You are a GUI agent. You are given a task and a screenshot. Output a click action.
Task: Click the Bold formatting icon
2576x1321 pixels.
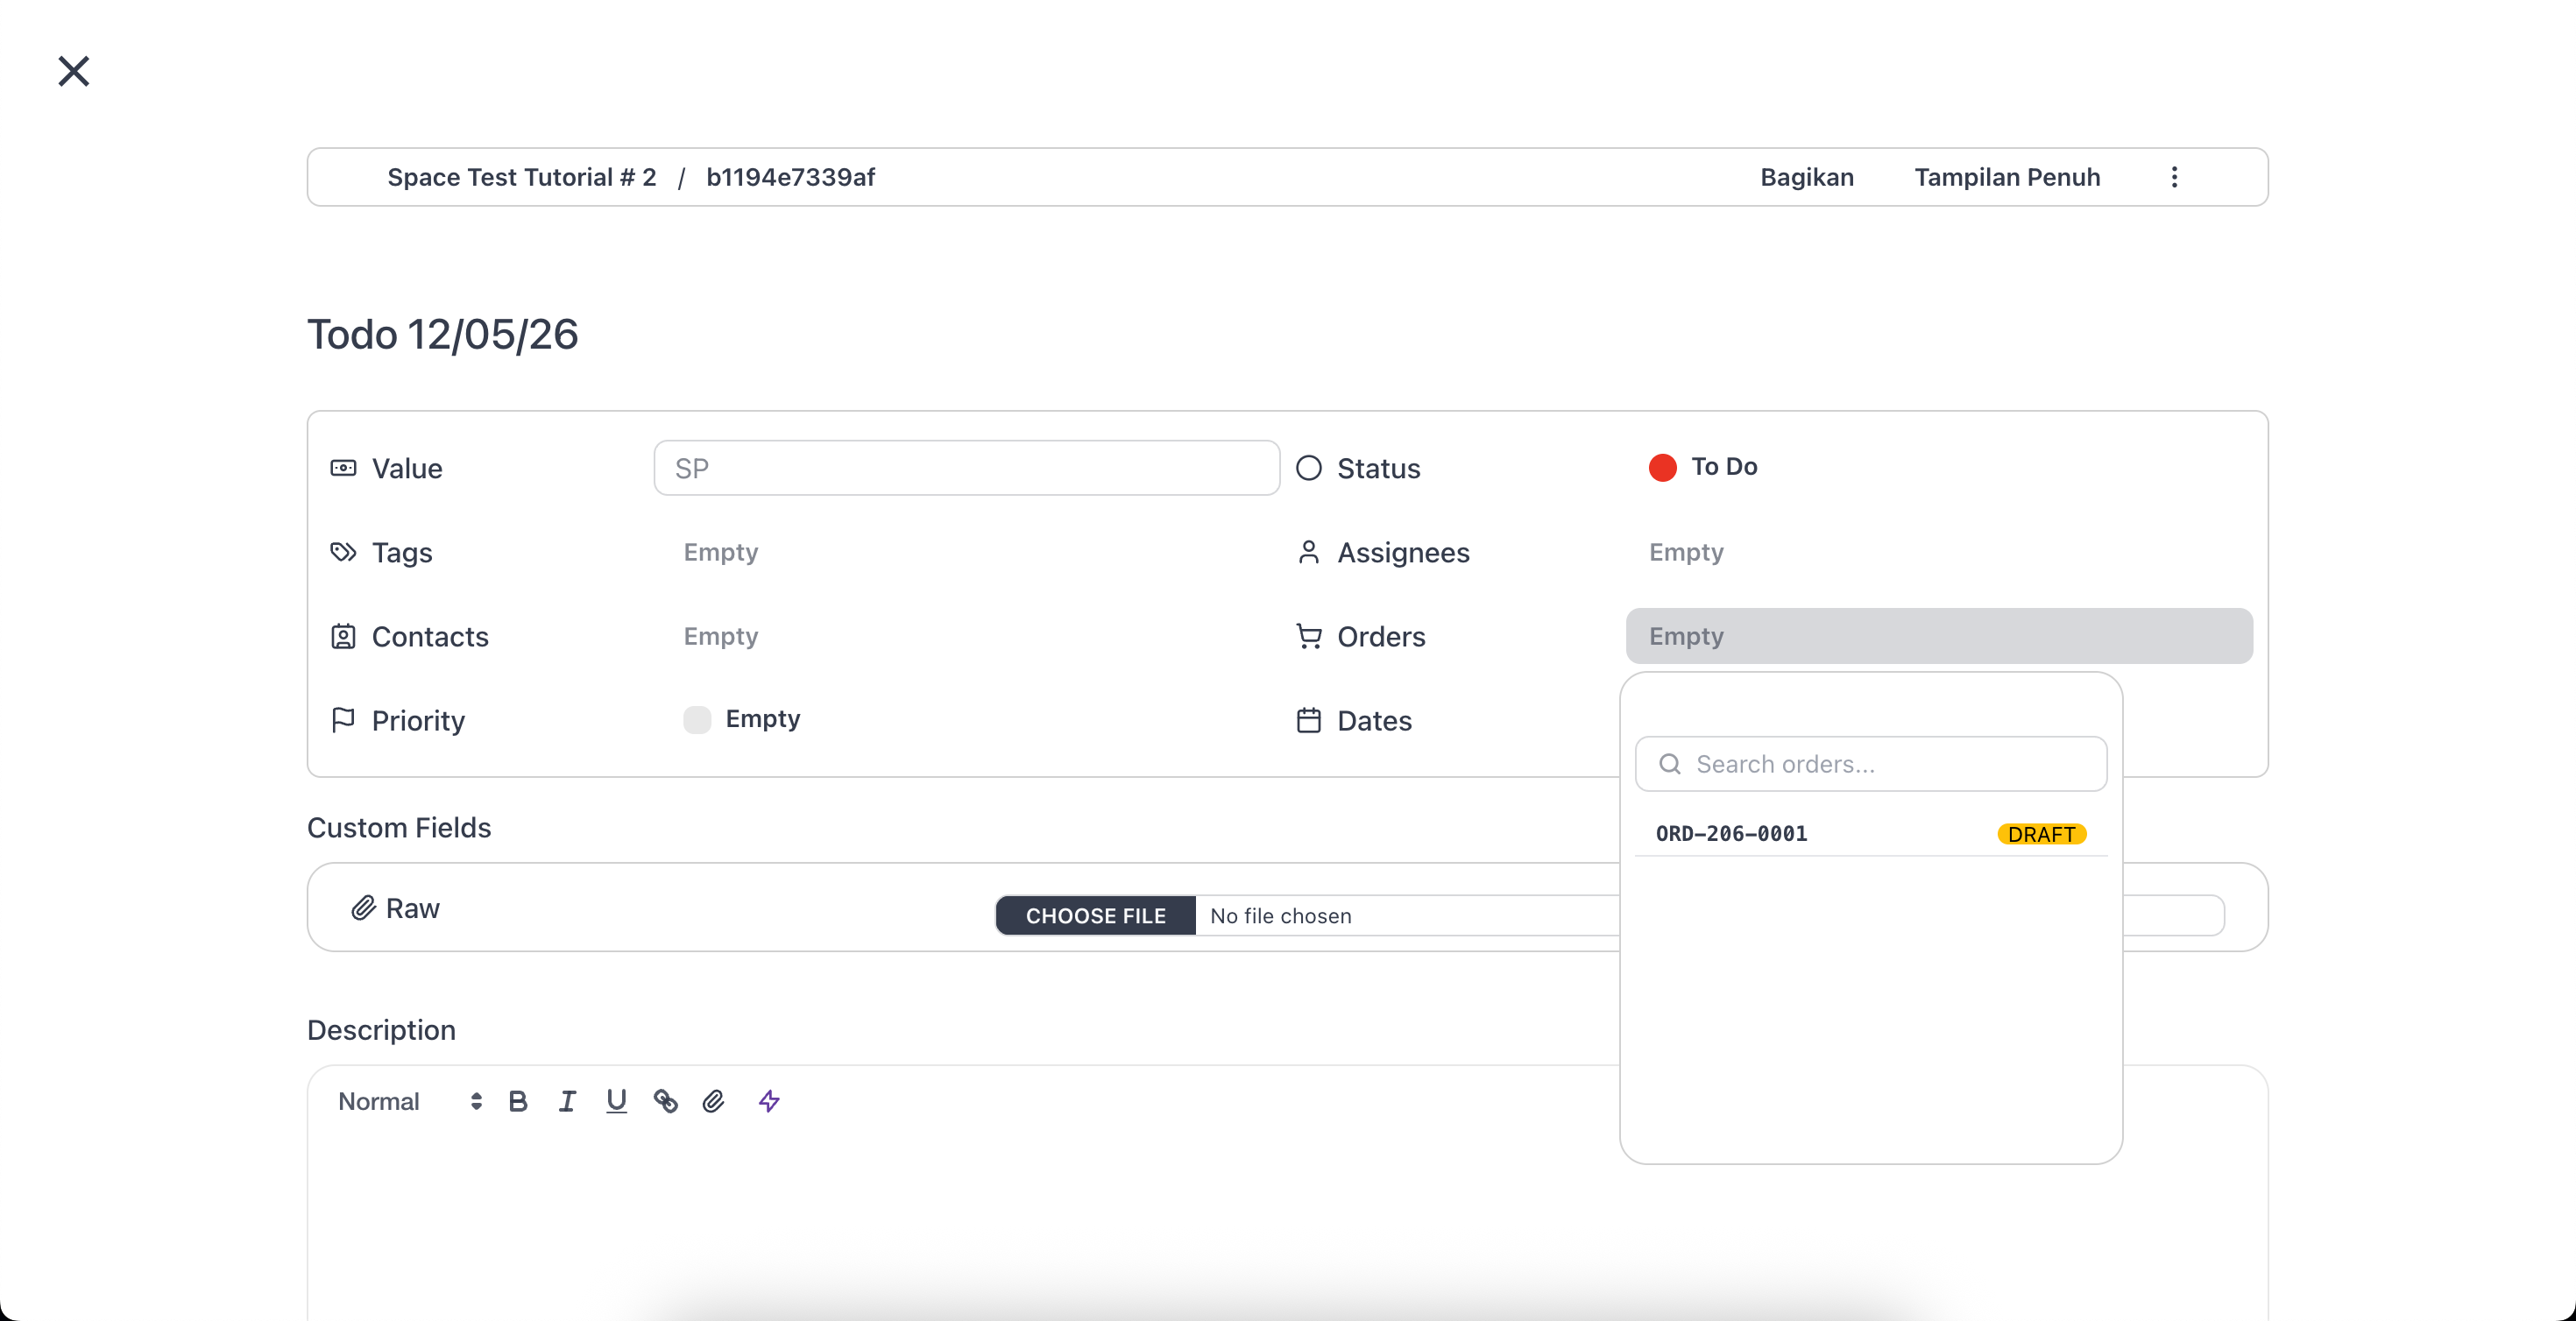517,1101
